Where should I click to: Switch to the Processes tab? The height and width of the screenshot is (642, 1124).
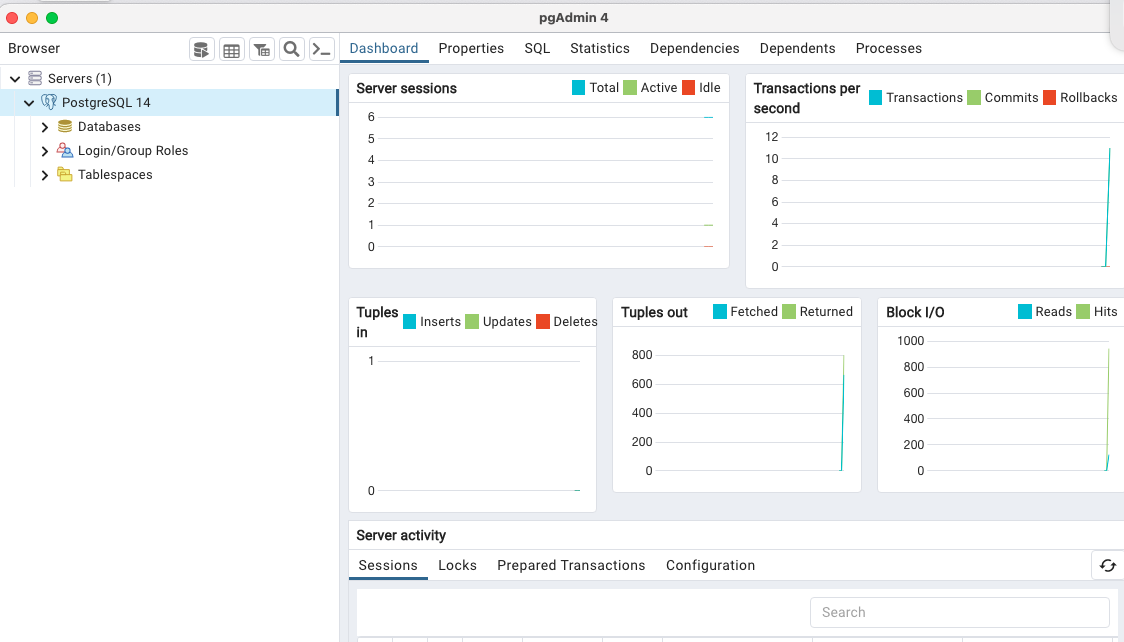point(888,48)
